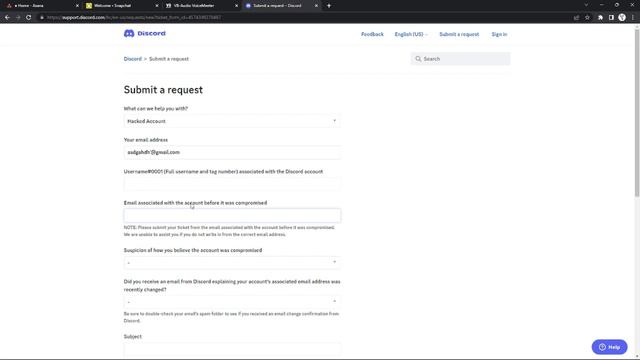The image size is (640, 360).
Task: Click the search magnifier icon
Action: click(418, 59)
